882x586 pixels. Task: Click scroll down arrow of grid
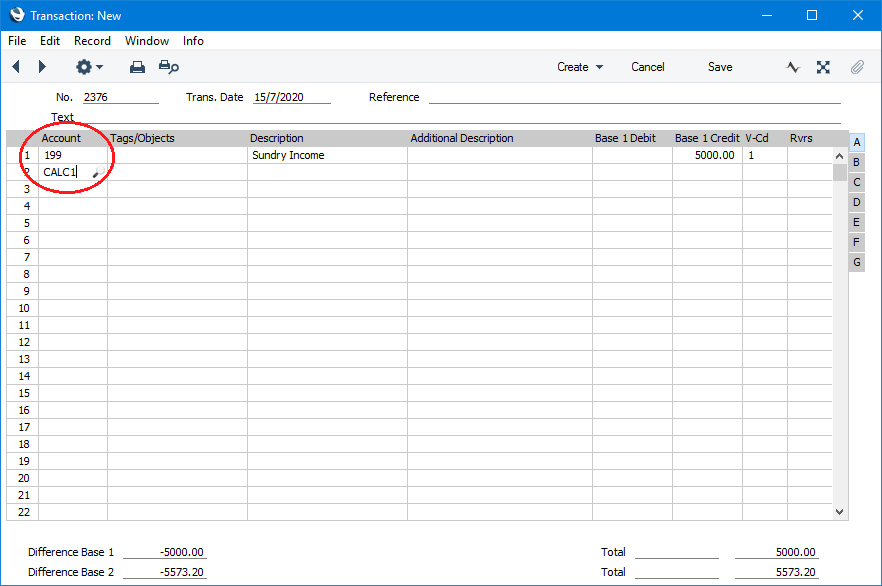pos(839,512)
